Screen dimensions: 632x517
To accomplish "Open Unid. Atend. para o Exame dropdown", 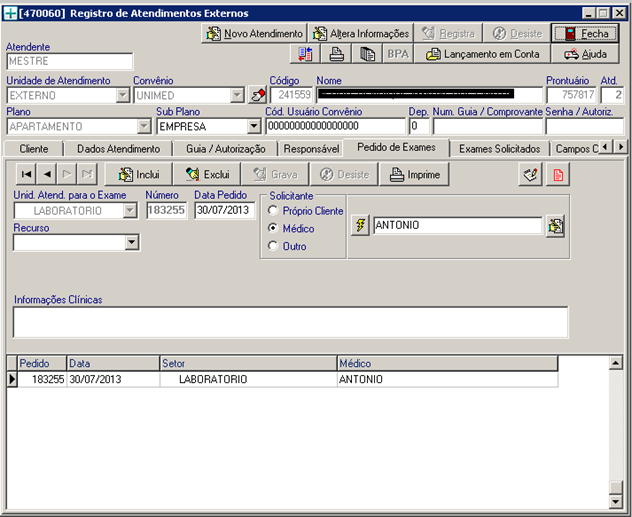I will pos(130,210).
